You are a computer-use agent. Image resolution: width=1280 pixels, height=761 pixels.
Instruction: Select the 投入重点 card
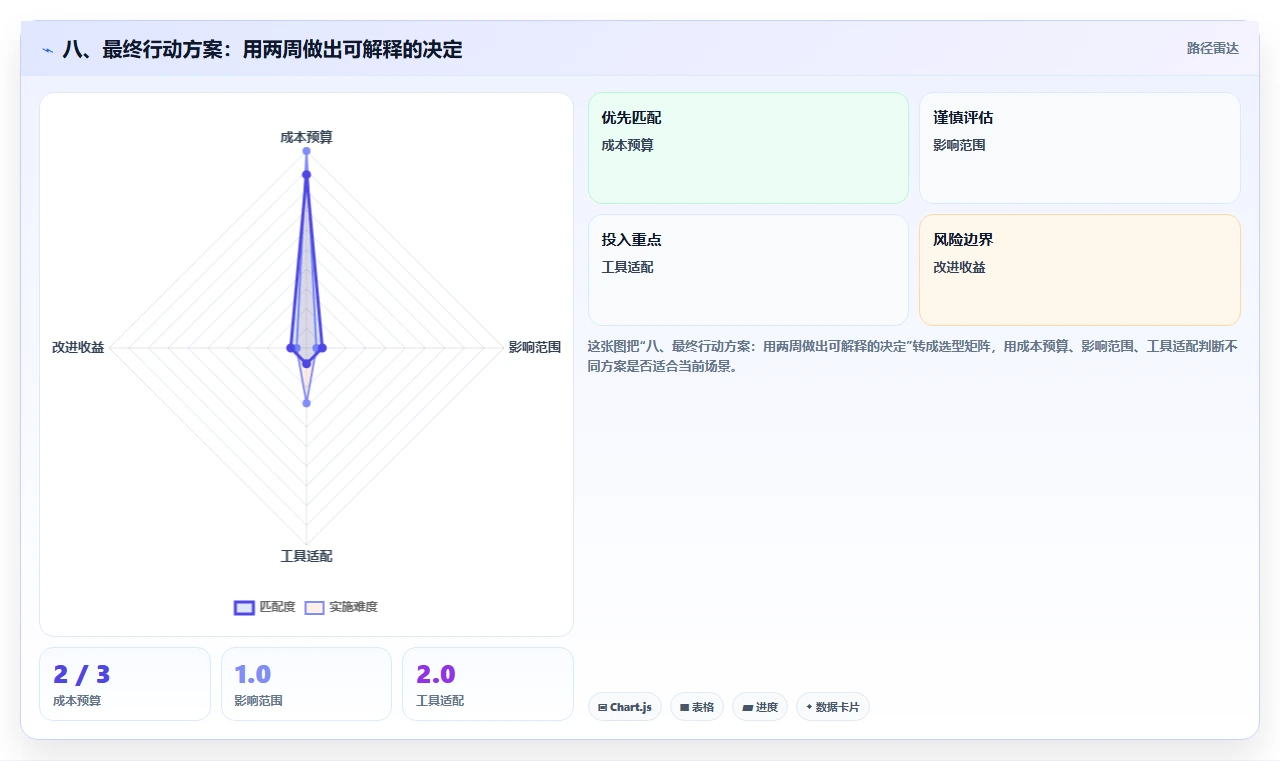click(748, 270)
